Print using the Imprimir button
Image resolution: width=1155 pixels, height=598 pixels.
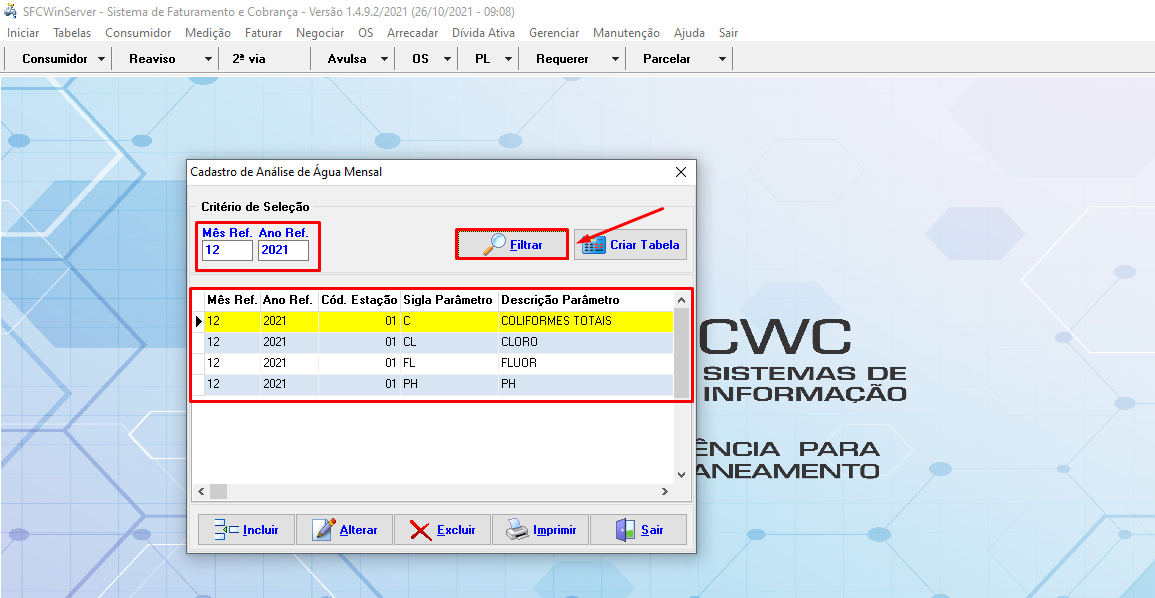pyautogui.click(x=540, y=530)
